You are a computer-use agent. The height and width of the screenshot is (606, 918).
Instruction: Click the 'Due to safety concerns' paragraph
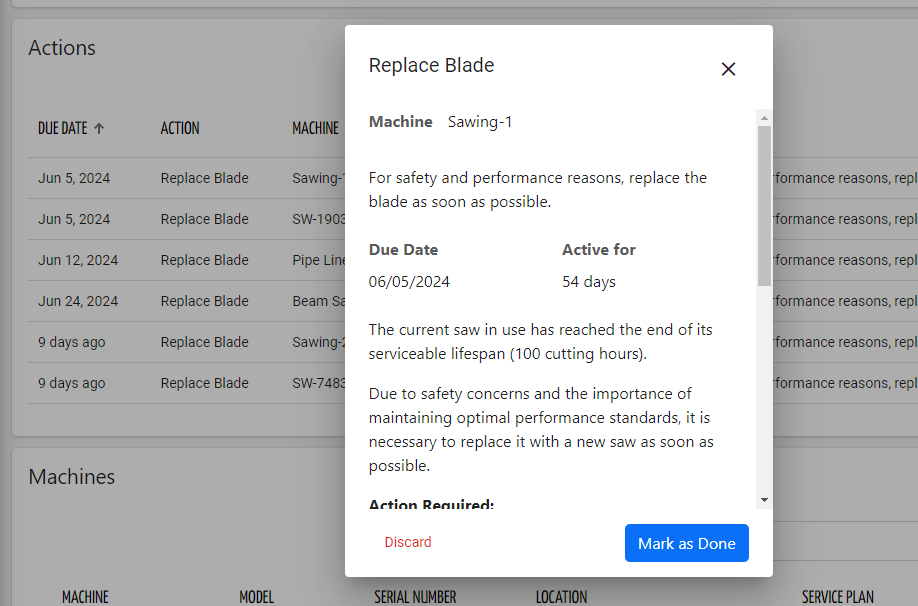pos(541,430)
